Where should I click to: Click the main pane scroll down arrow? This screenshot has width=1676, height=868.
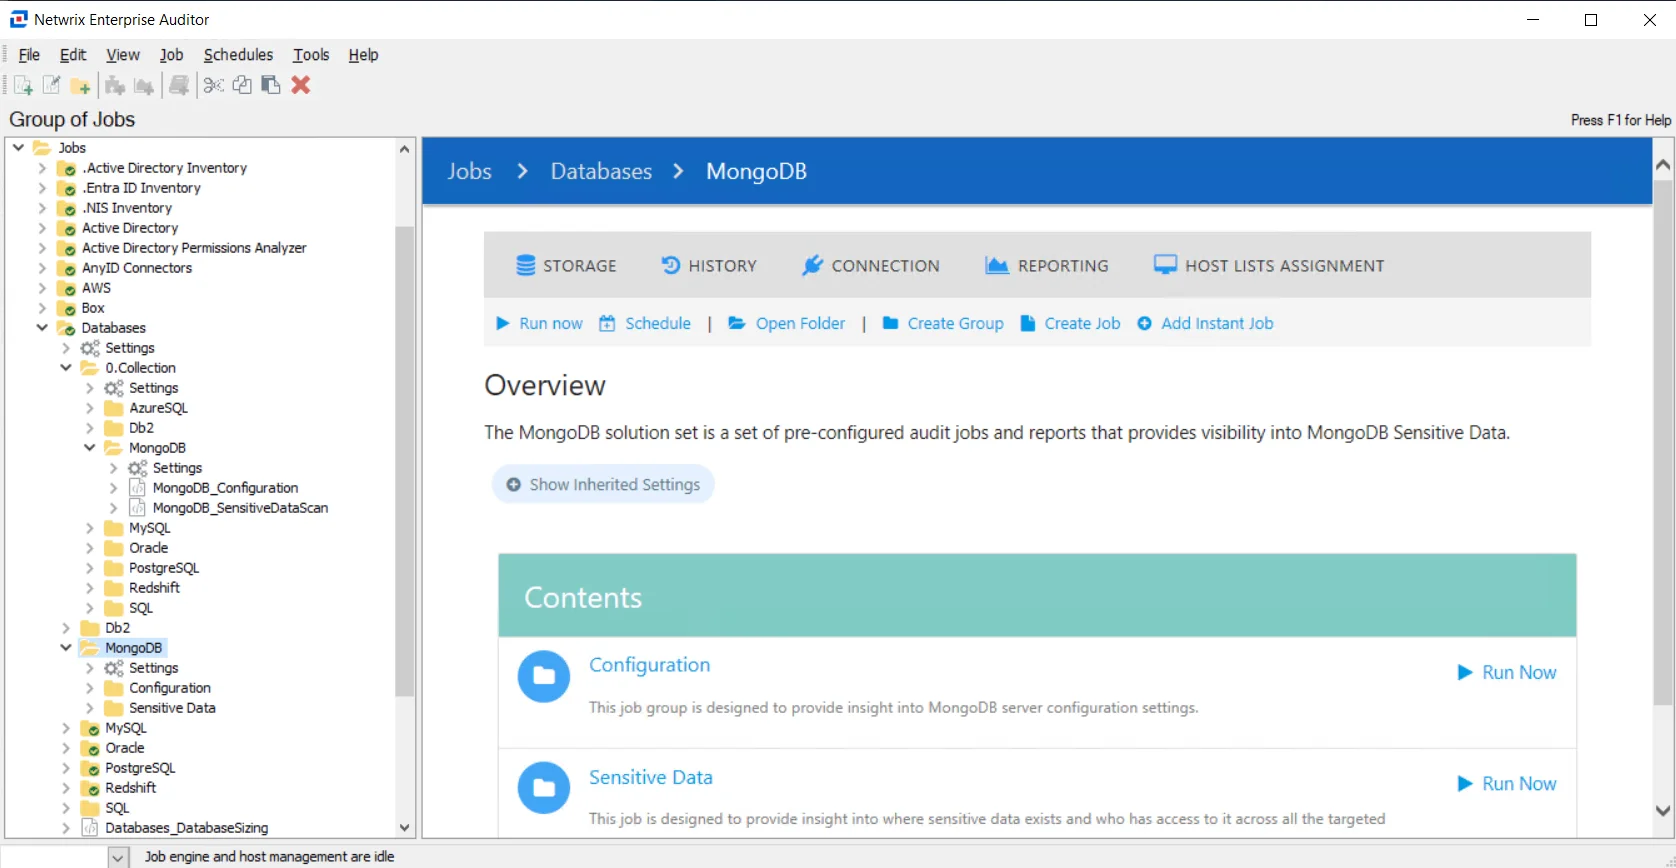[x=1663, y=811]
